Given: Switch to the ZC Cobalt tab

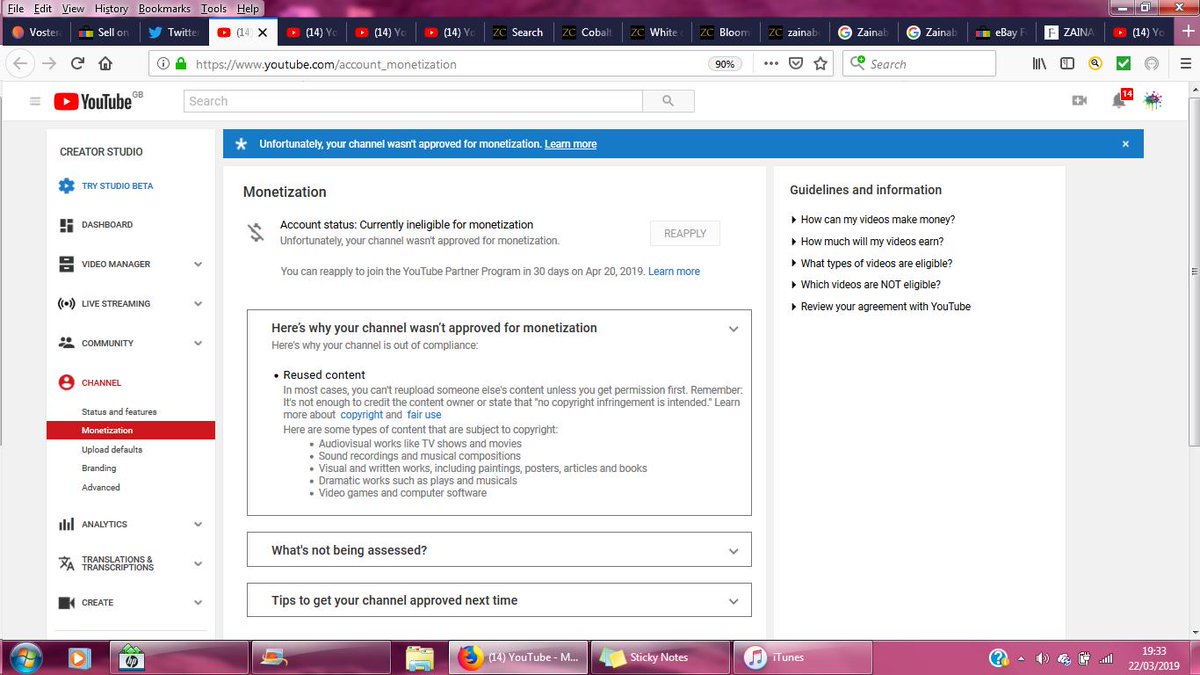Looking at the screenshot, I should click(587, 32).
